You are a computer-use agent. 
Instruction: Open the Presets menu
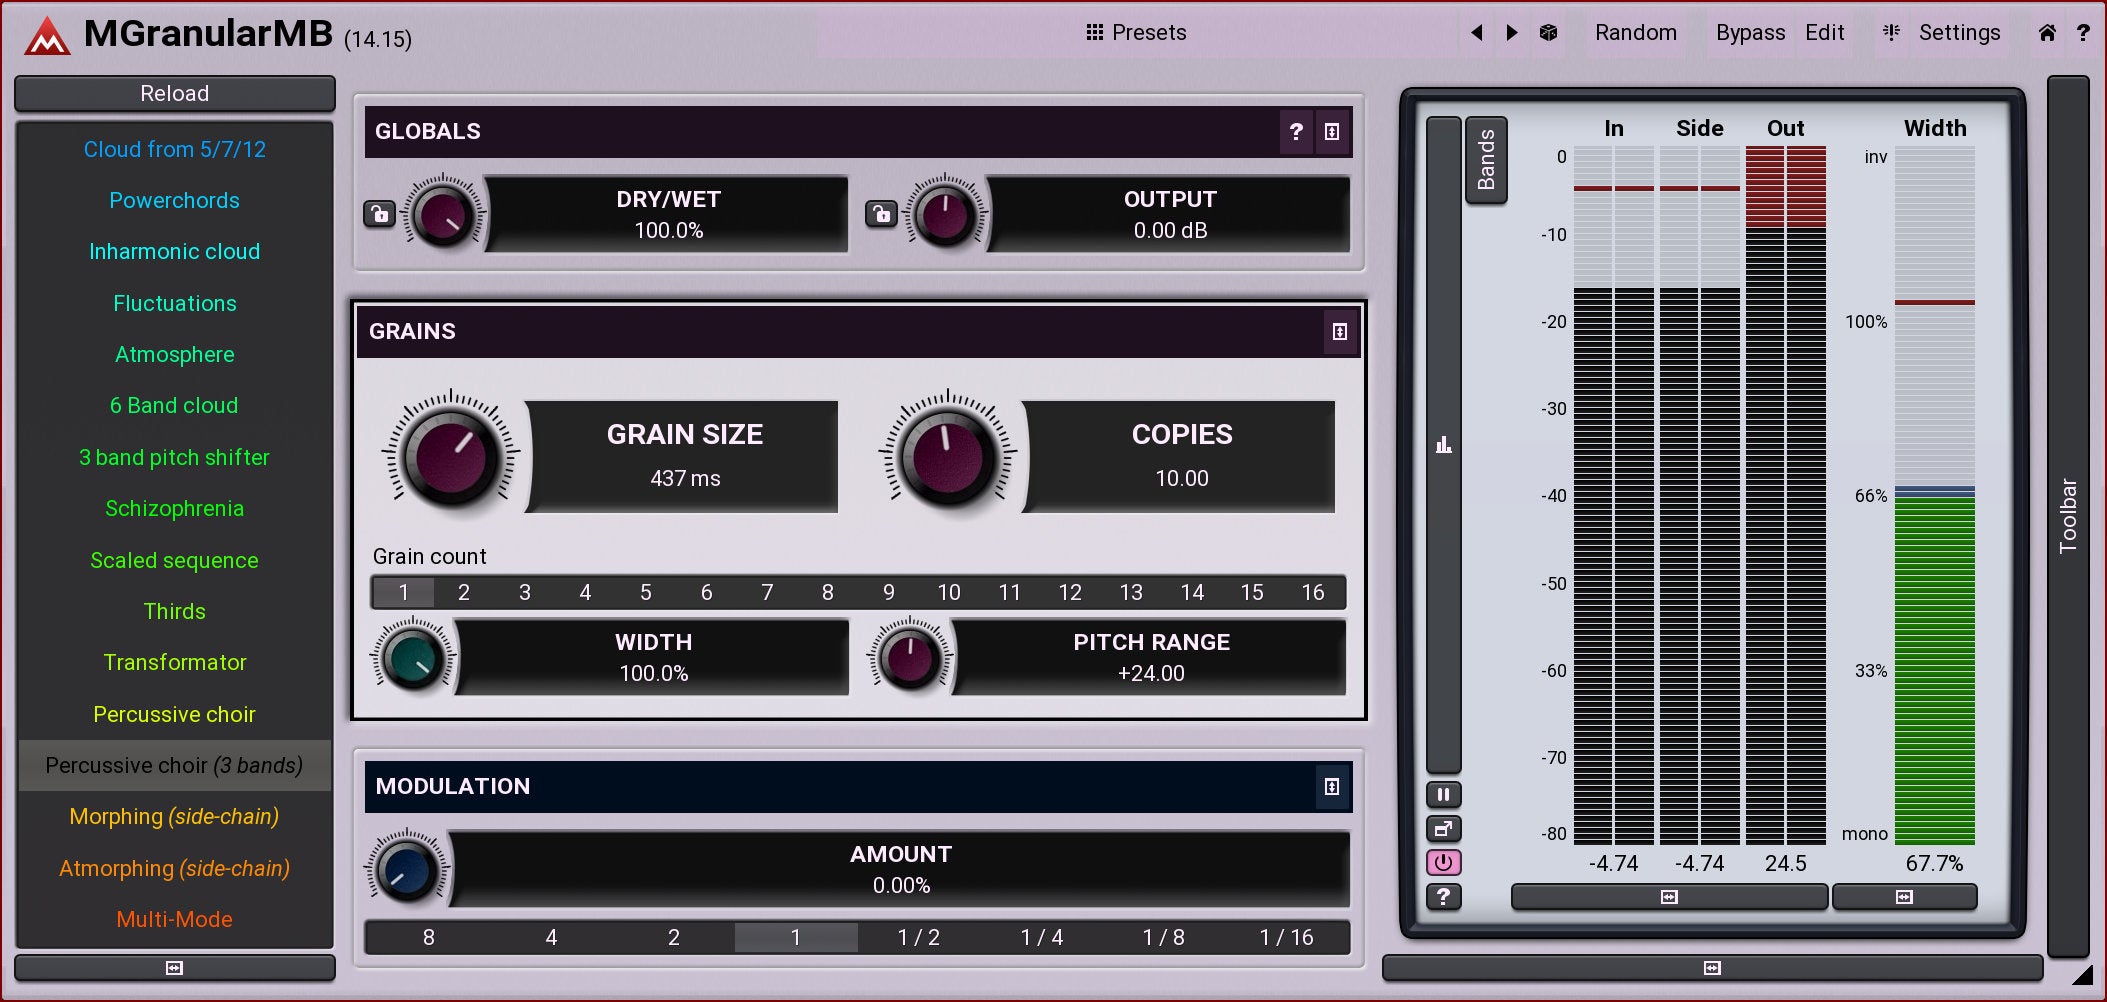(1136, 33)
